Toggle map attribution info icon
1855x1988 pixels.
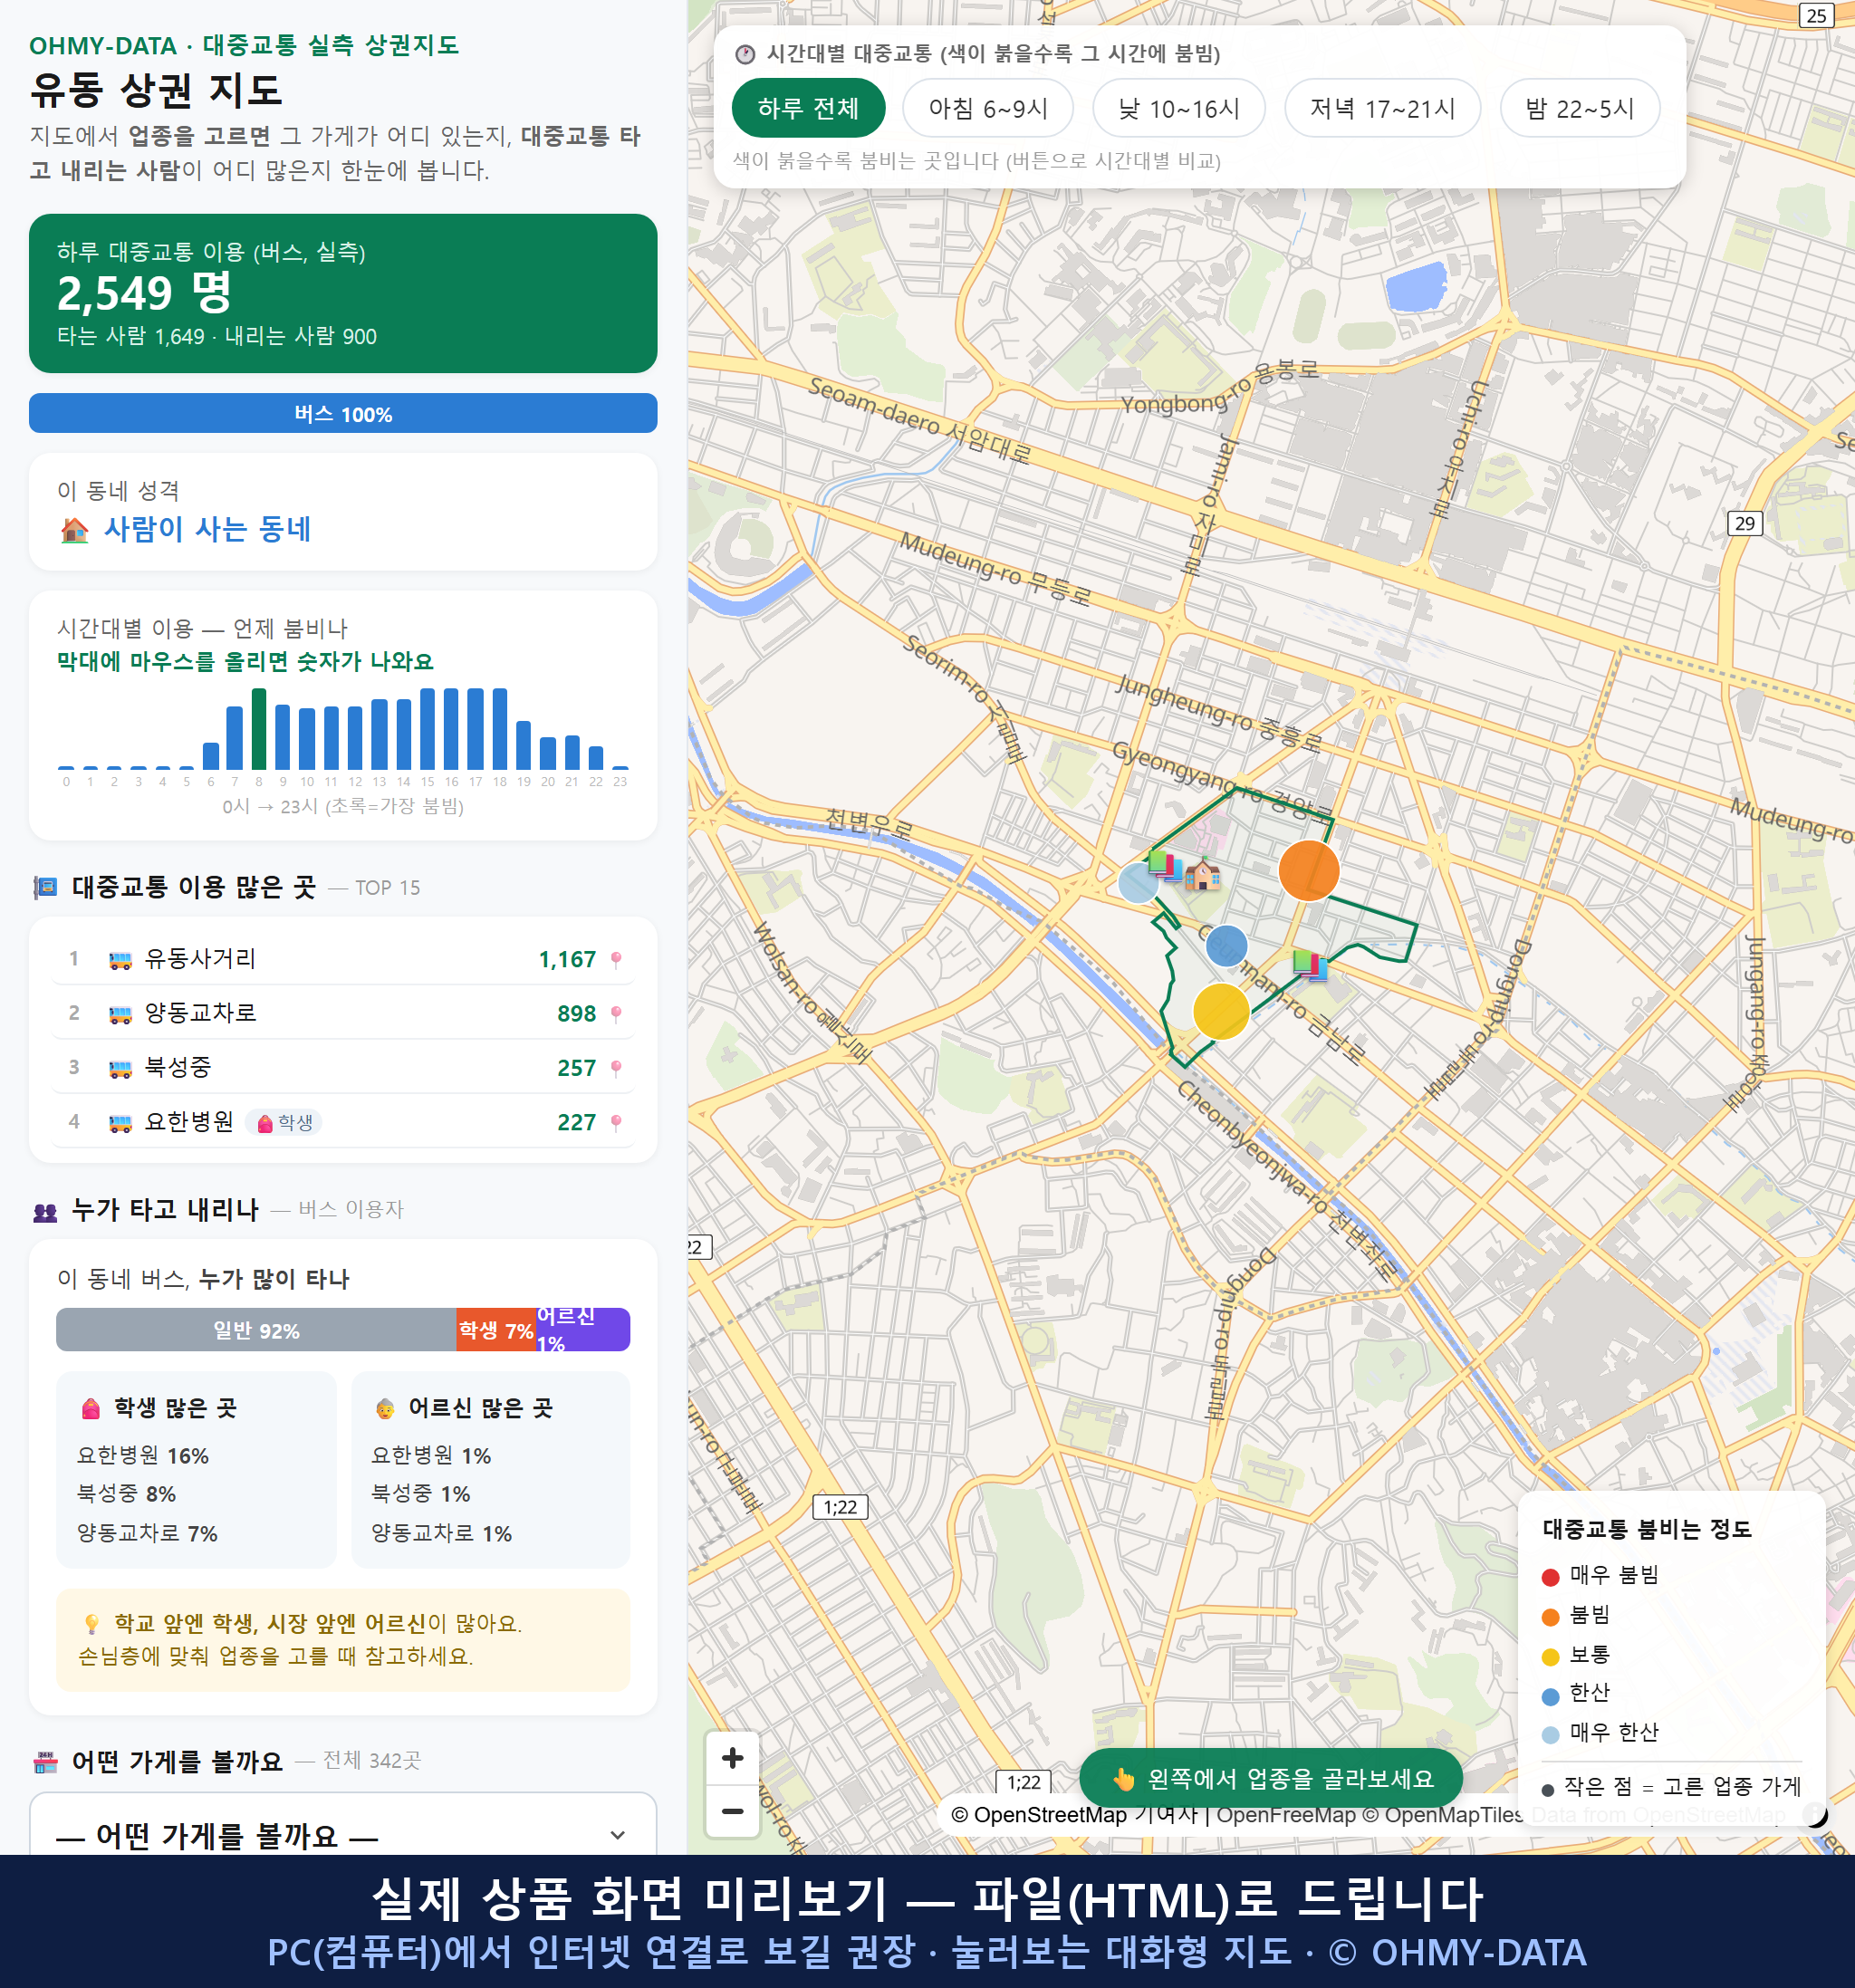click(1814, 1813)
